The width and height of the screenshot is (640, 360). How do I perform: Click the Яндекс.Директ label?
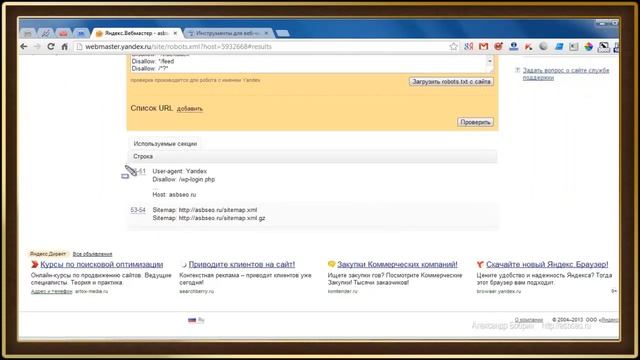(x=47, y=254)
